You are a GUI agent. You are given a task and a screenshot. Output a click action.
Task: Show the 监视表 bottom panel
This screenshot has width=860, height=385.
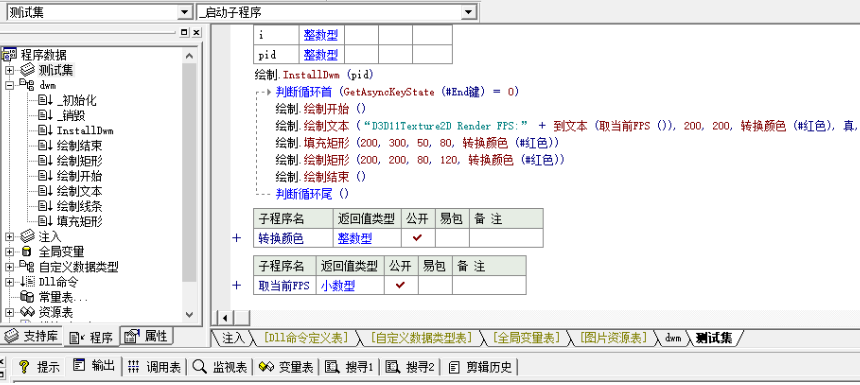tap(220, 367)
